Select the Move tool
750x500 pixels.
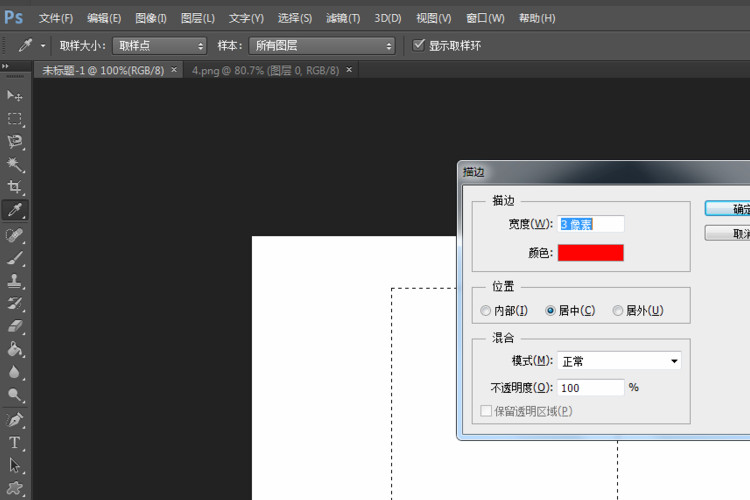pos(15,96)
